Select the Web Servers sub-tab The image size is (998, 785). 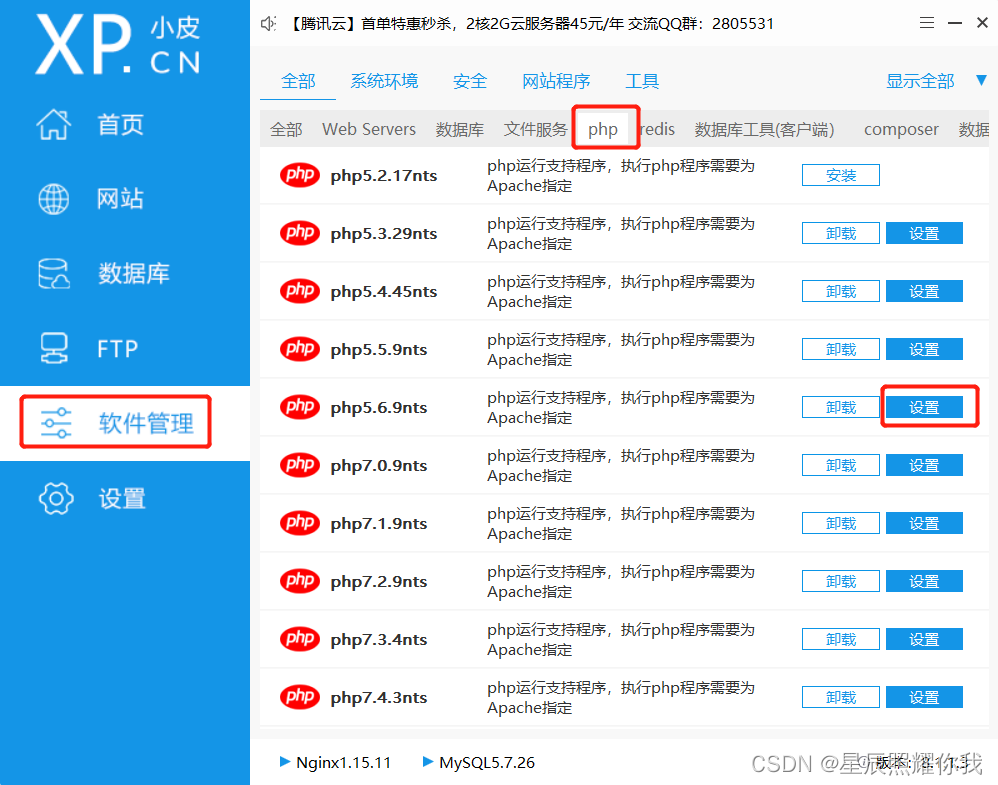[x=369, y=129]
